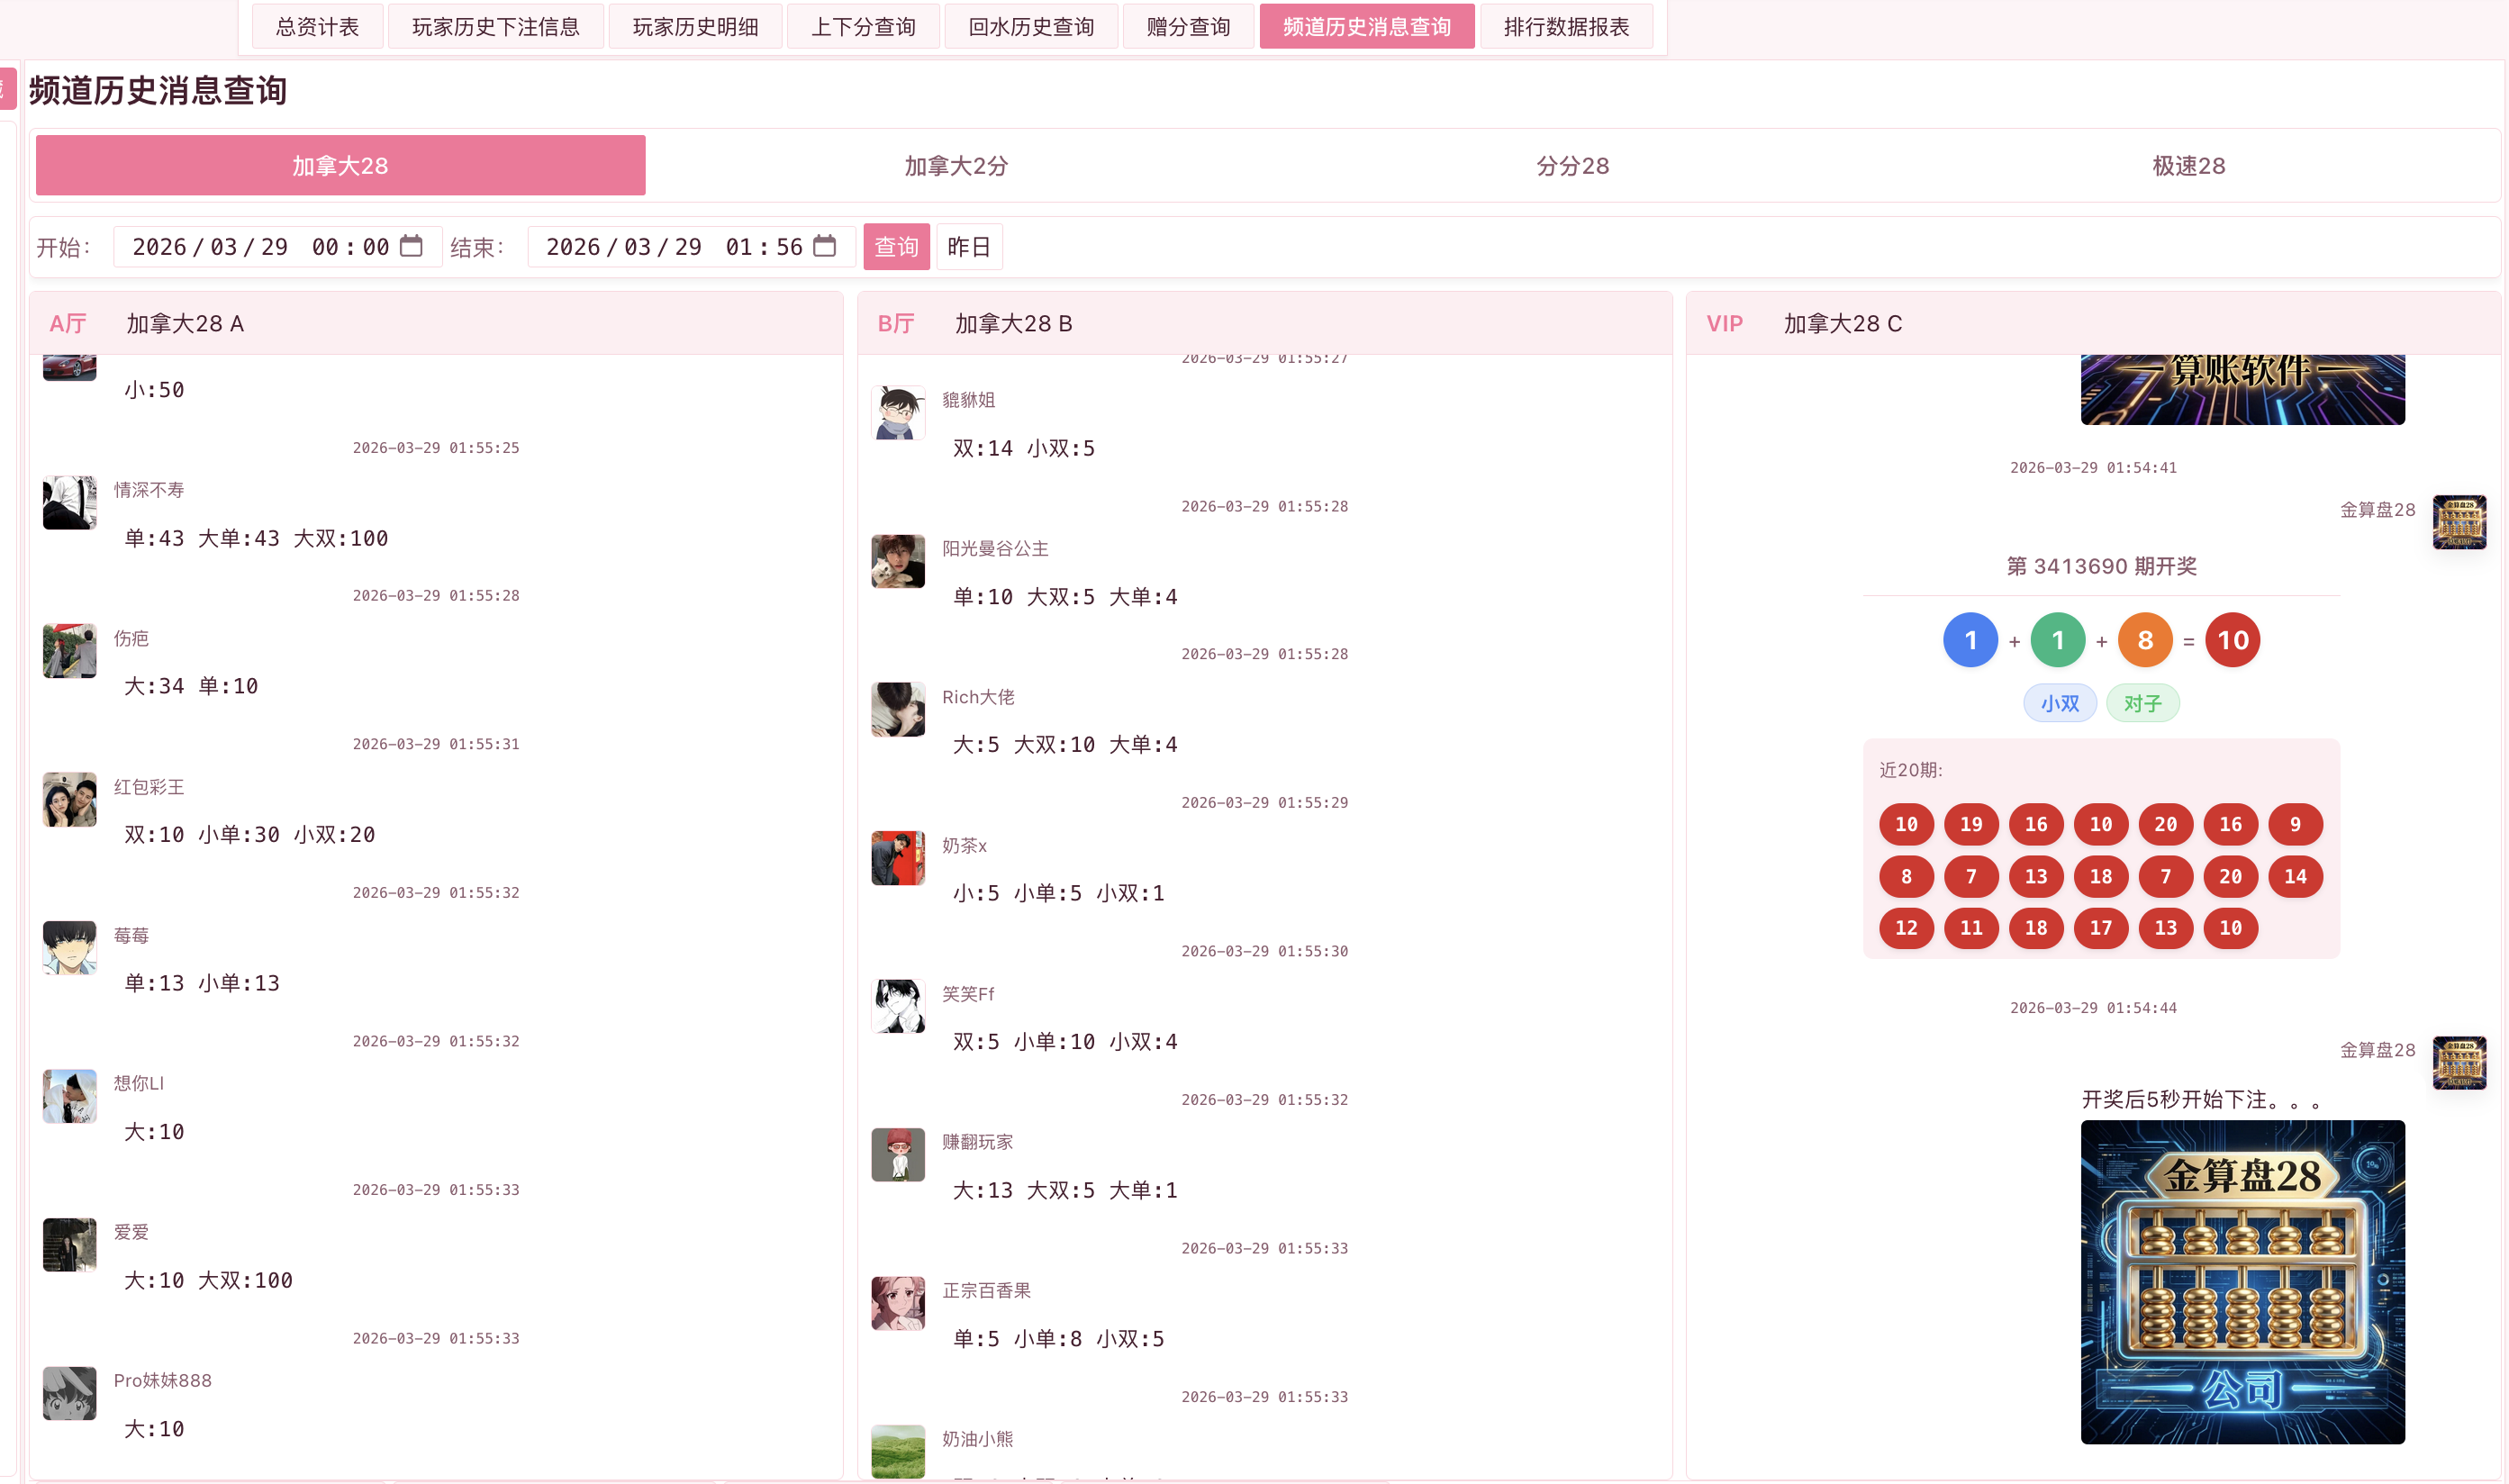Select the 极速28 tab

[2188, 166]
